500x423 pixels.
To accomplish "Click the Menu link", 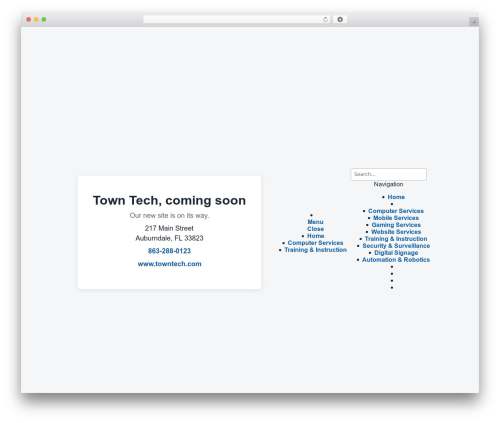I will (315, 222).
